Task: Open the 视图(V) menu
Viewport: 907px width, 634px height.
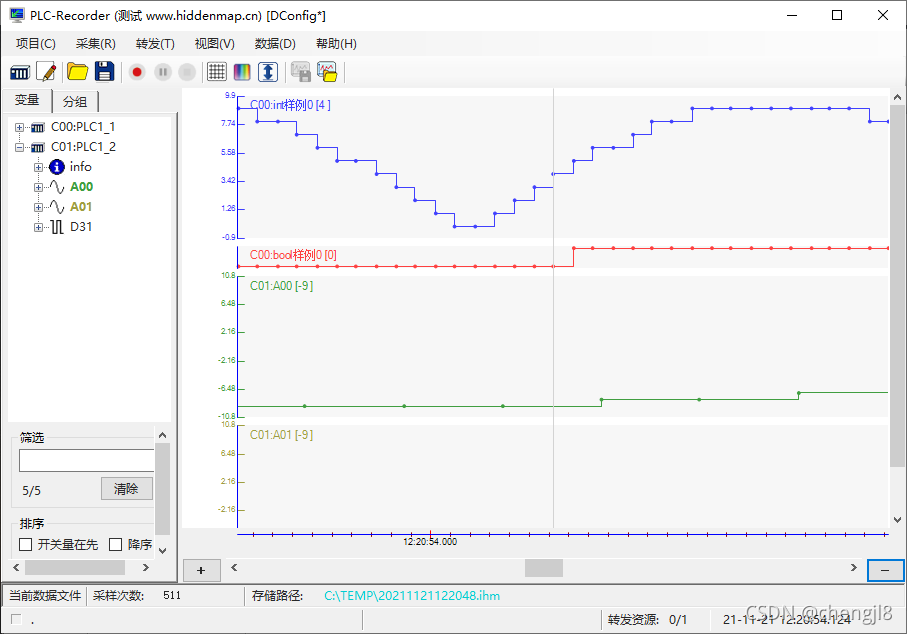Action: 215,44
